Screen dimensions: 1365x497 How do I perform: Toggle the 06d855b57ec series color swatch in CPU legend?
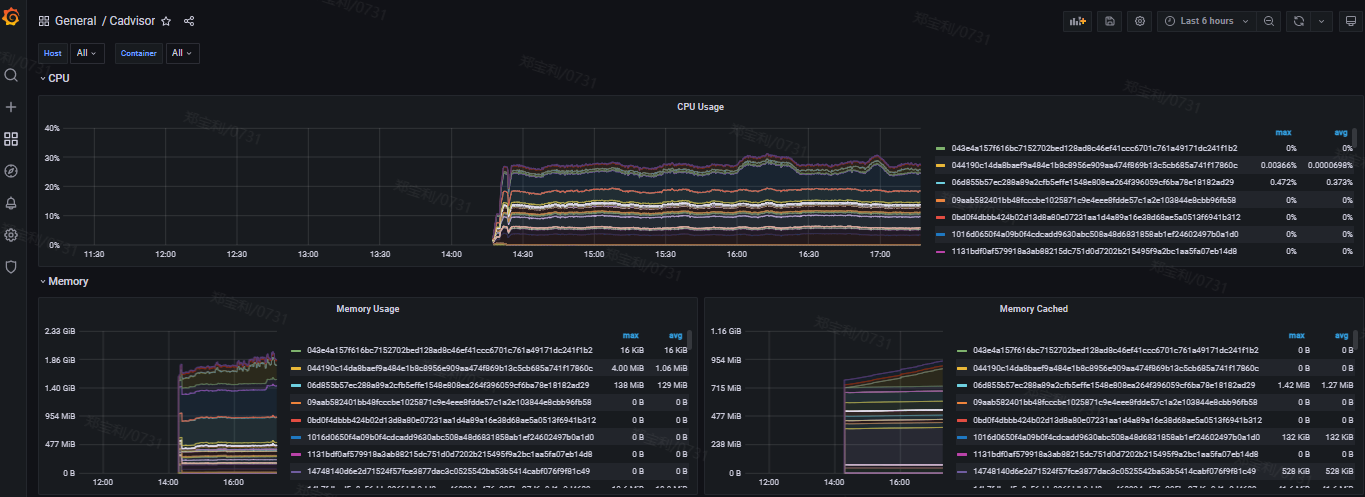[940, 182]
